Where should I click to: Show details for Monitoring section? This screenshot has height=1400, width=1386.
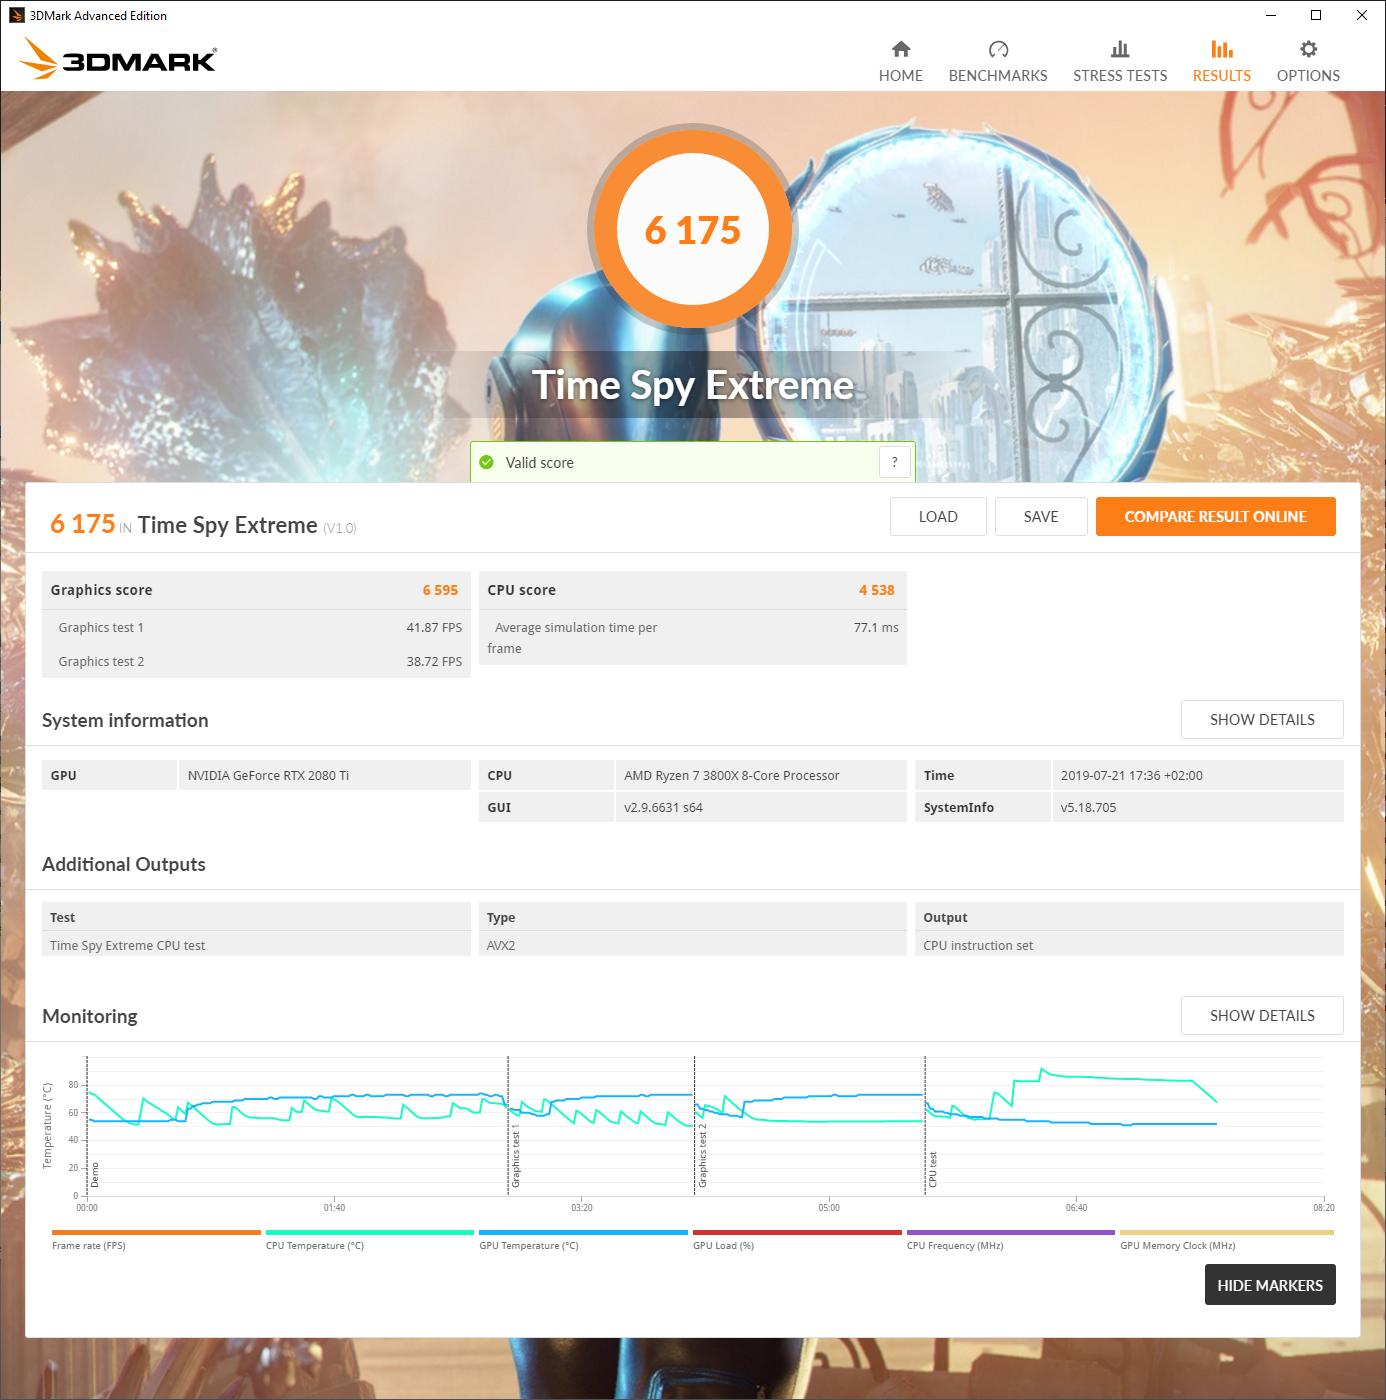tap(1262, 1015)
